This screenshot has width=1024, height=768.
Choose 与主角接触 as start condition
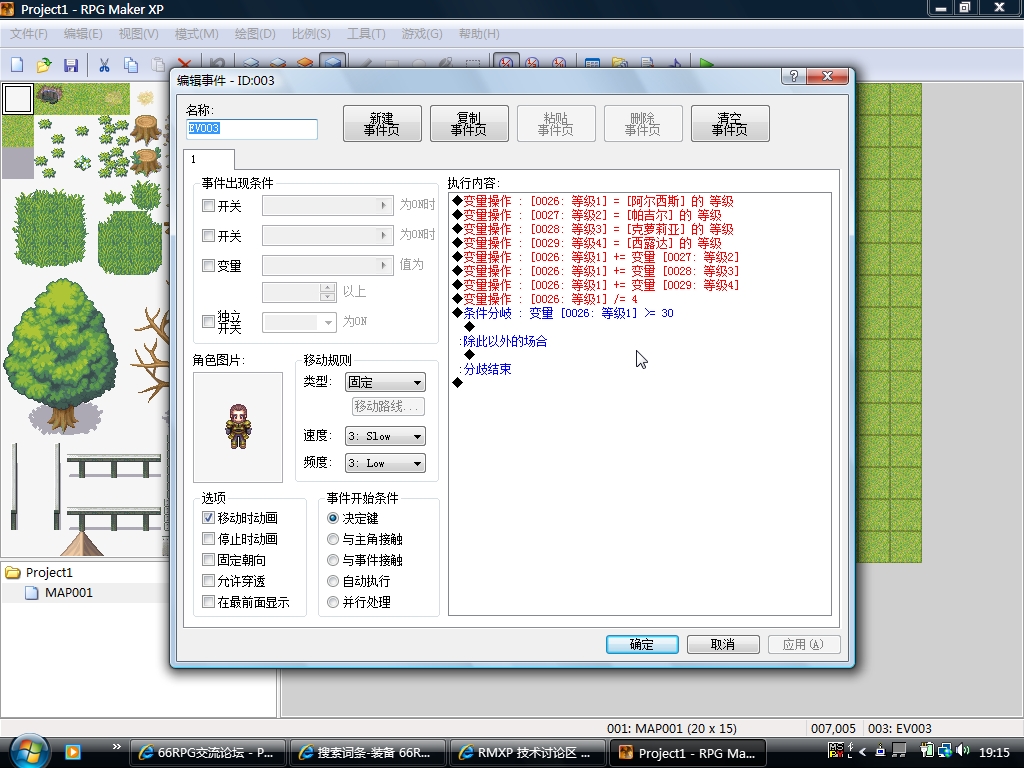(x=333, y=539)
